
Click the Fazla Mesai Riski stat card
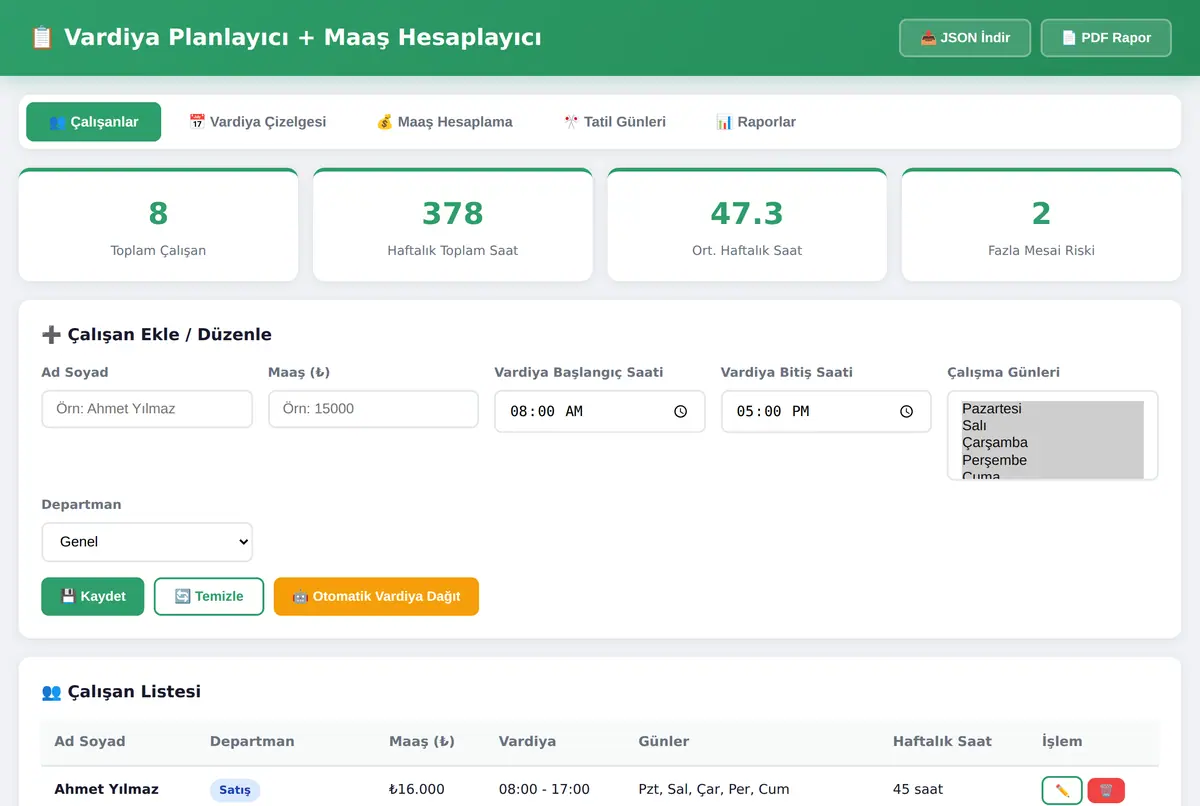1041,225
